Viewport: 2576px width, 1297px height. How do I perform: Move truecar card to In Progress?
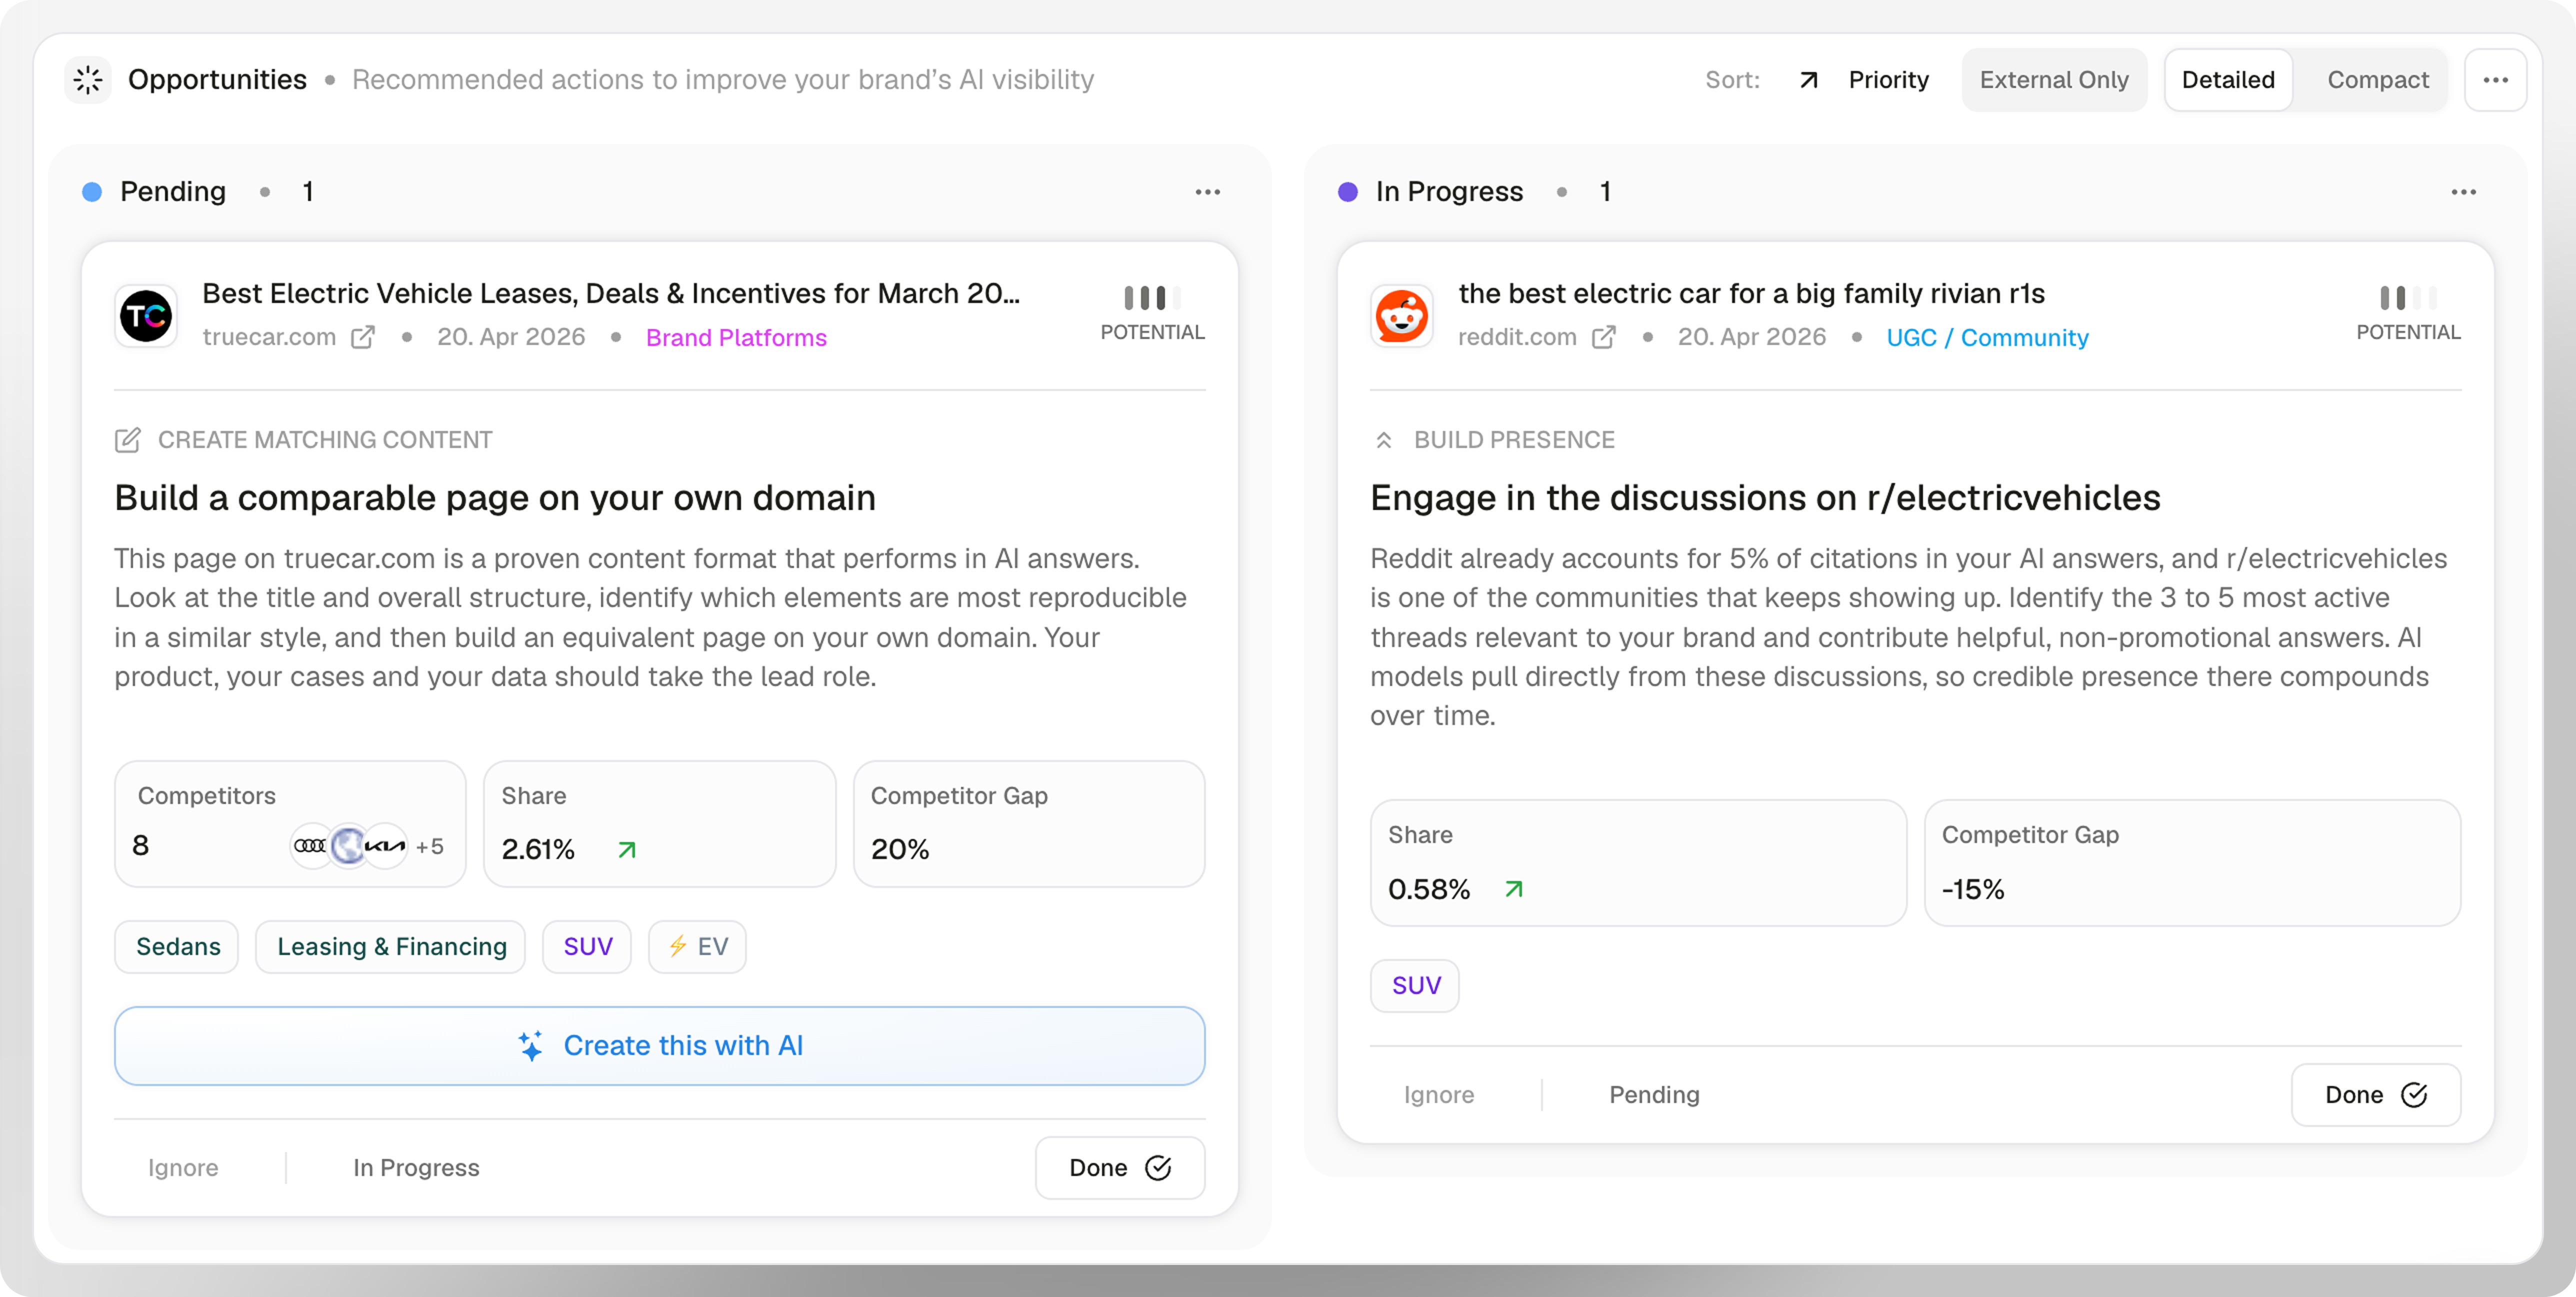[x=416, y=1168]
